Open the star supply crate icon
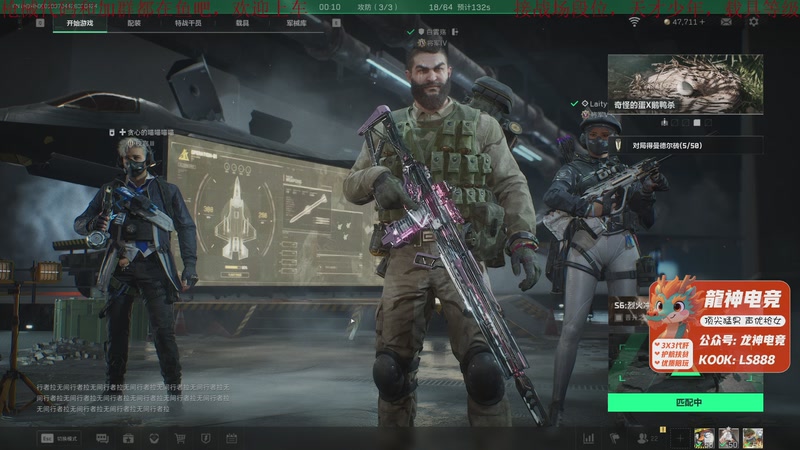Screen dimensions: 800x450 click(x=128, y=438)
